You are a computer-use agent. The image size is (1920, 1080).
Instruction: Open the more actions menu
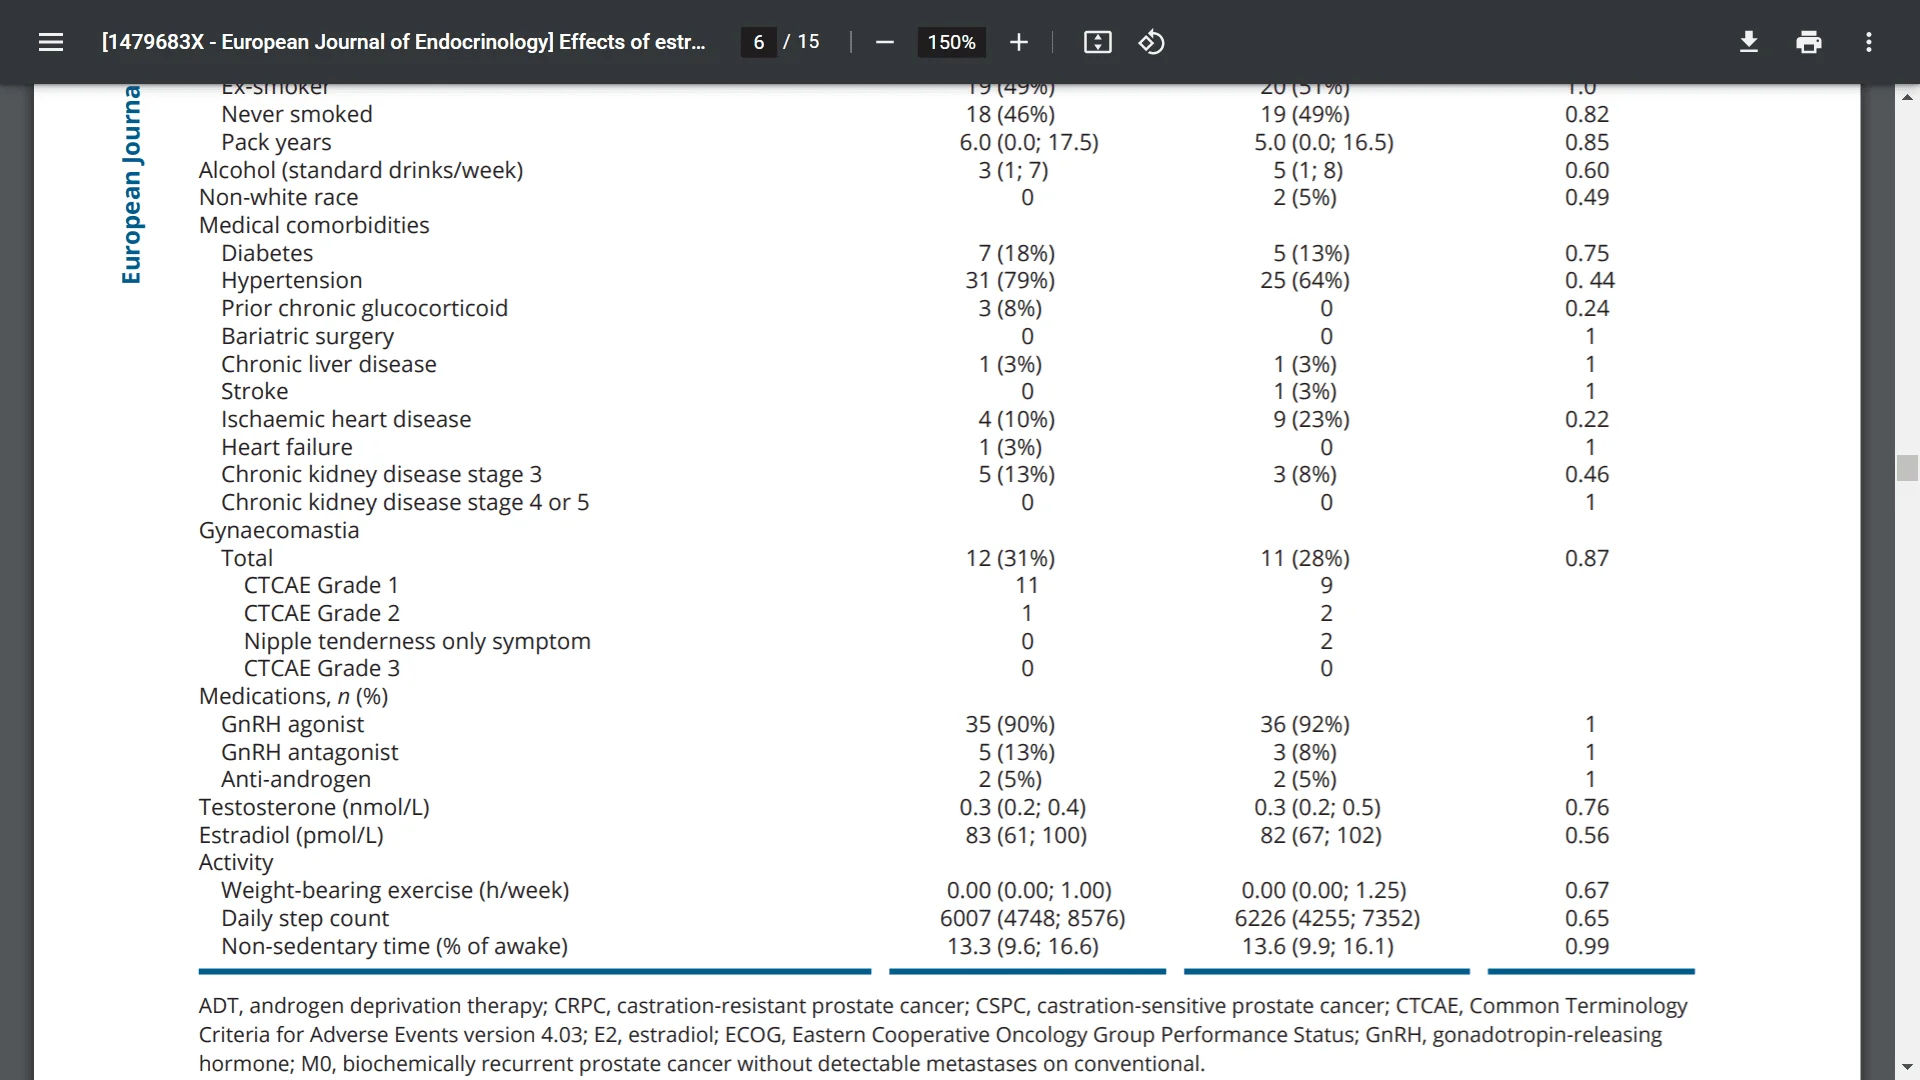click(x=1868, y=42)
